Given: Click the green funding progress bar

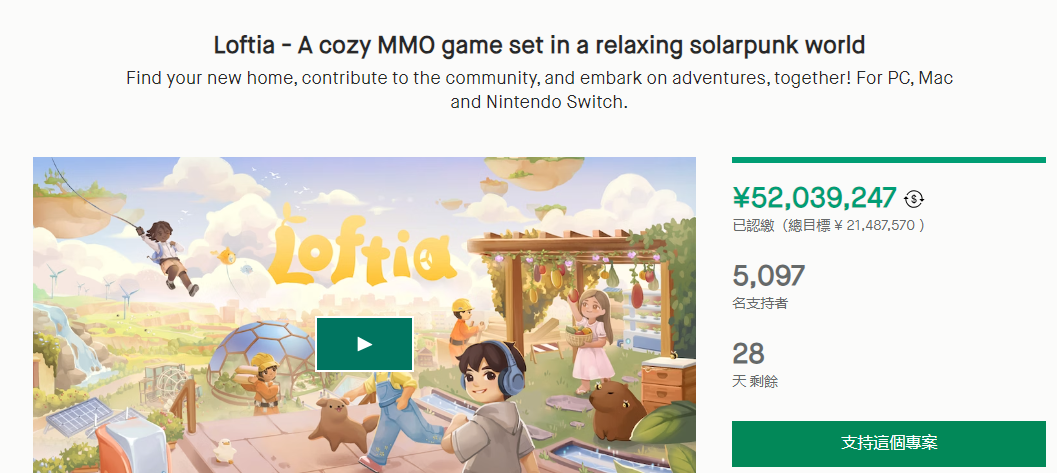Looking at the screenshot, I should pos(888,160).
